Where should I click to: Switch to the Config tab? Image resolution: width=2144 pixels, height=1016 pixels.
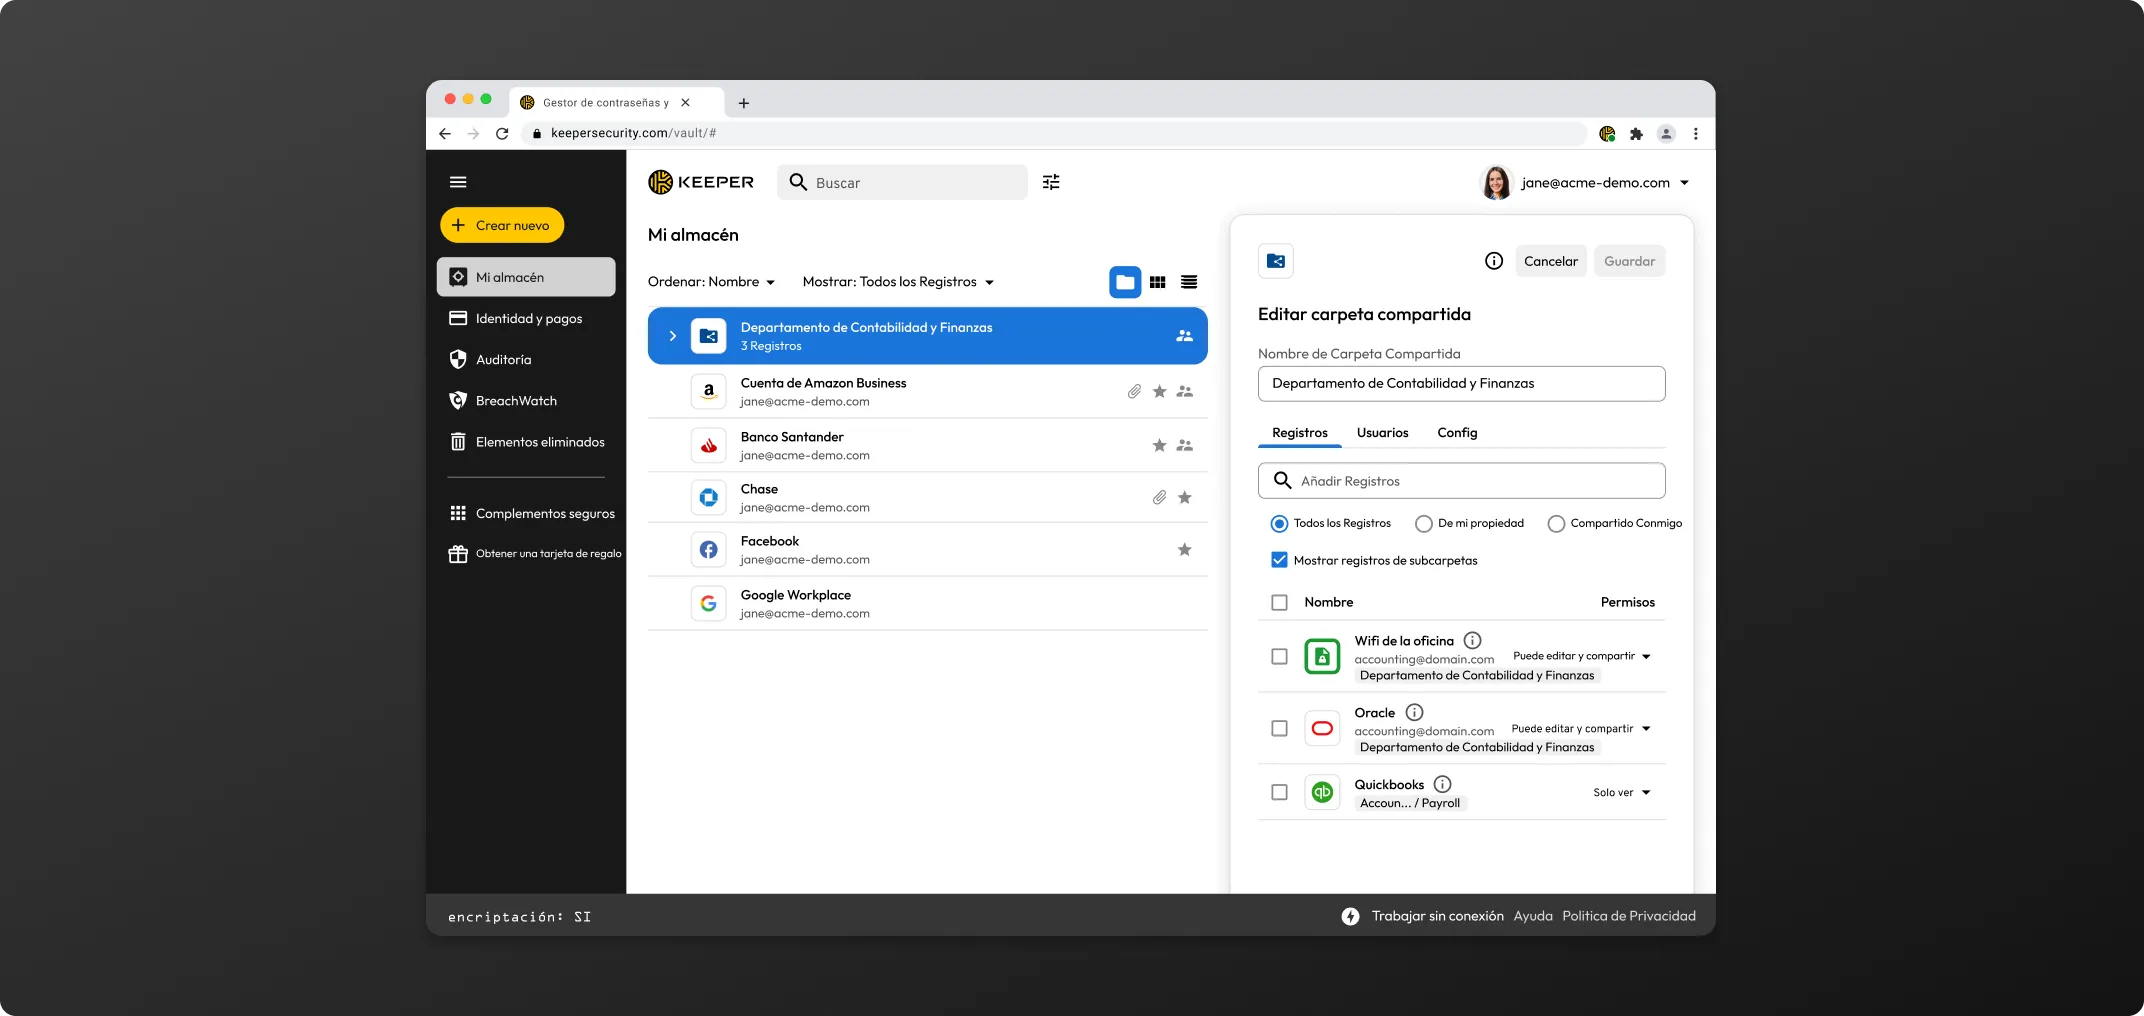[1457, 433]
